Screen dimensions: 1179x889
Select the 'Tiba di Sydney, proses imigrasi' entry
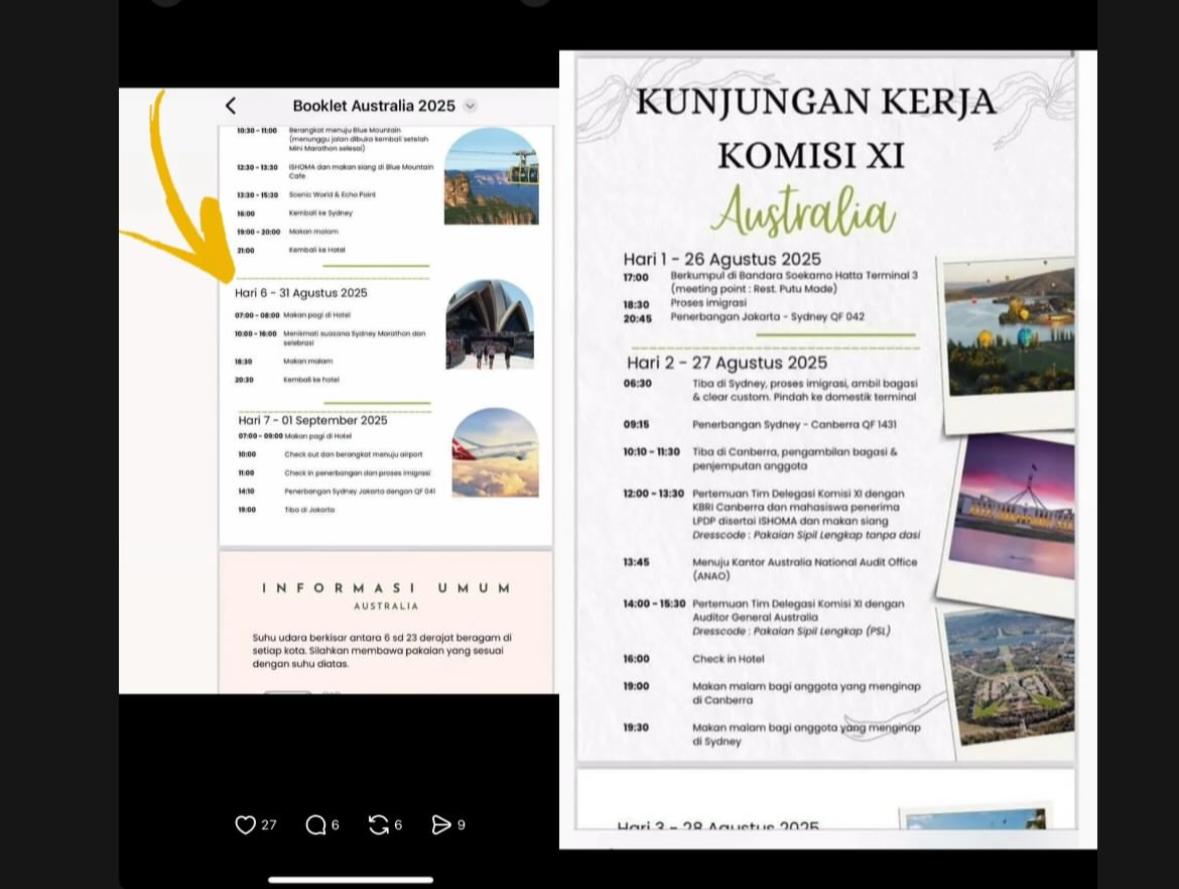click(805, 390)
